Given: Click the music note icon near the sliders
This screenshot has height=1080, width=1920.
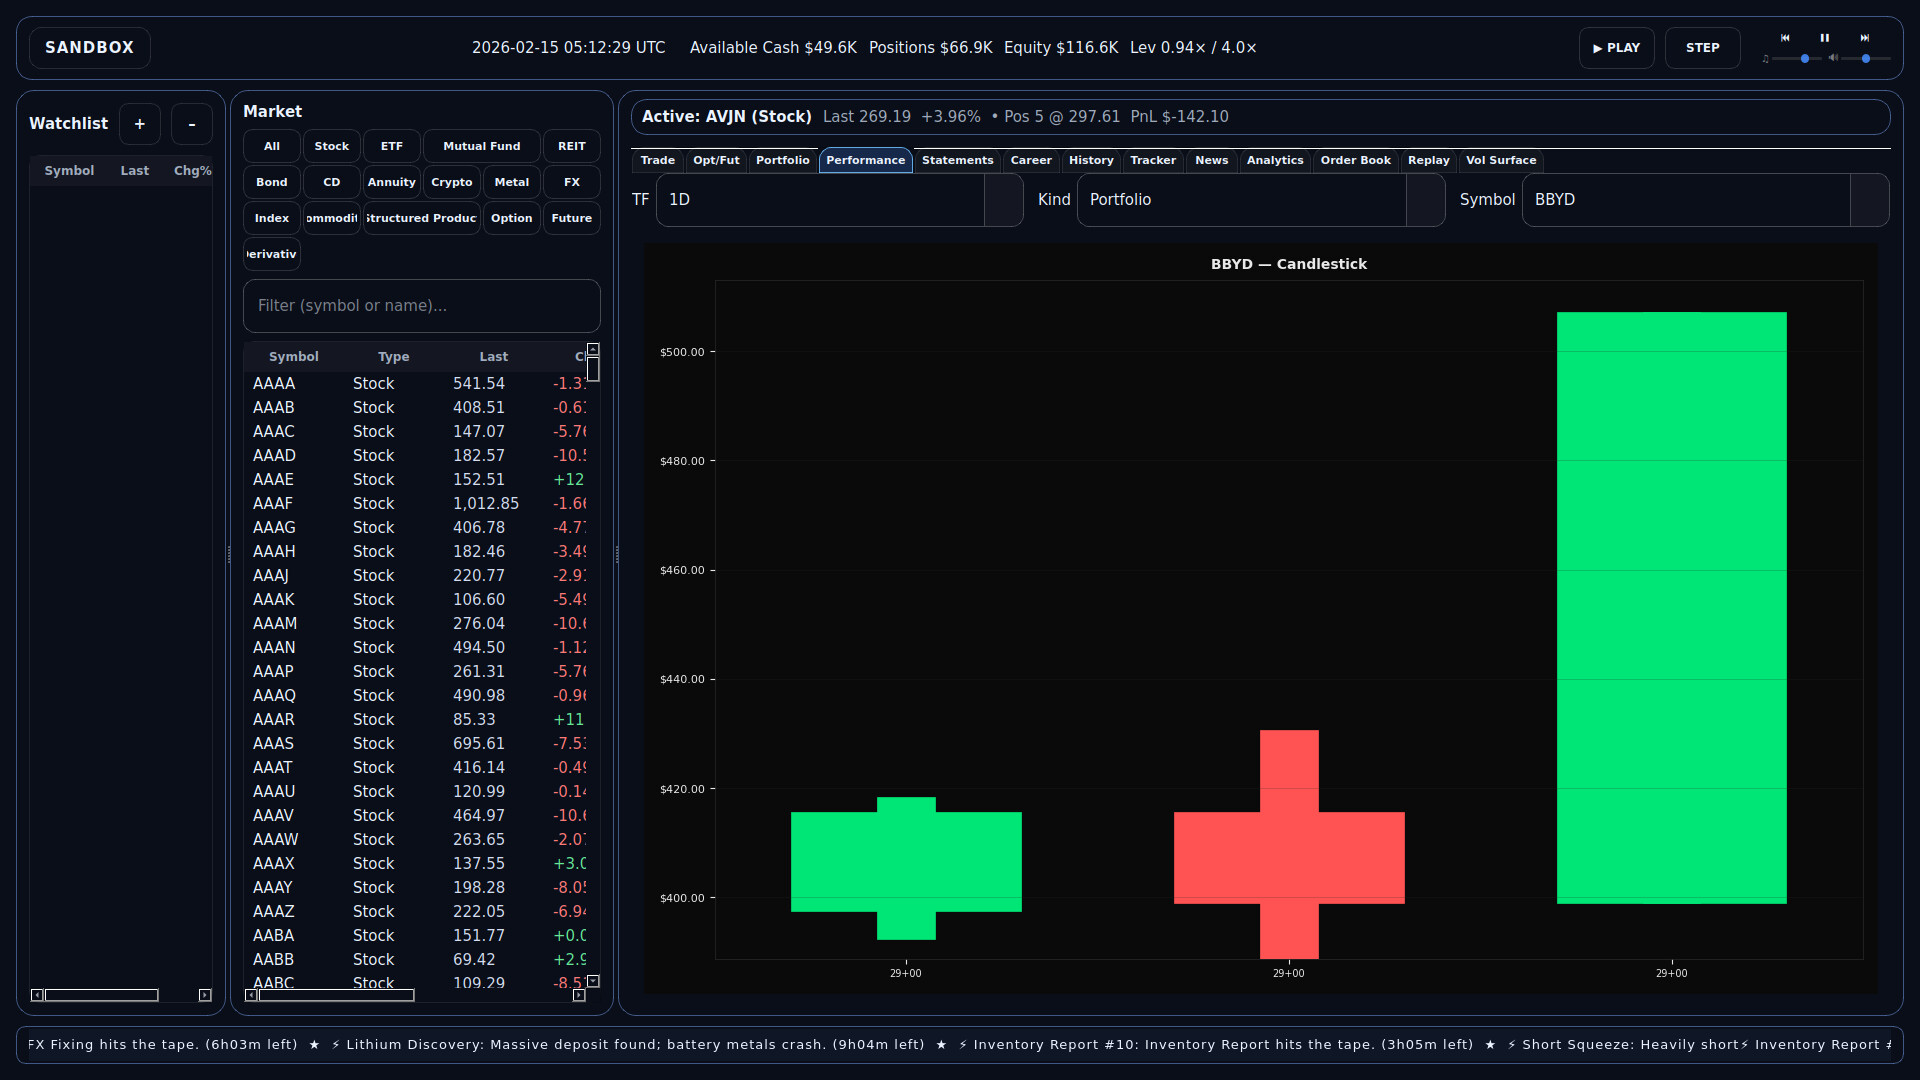Looking at the screenshot, I should pos(1765,59).
